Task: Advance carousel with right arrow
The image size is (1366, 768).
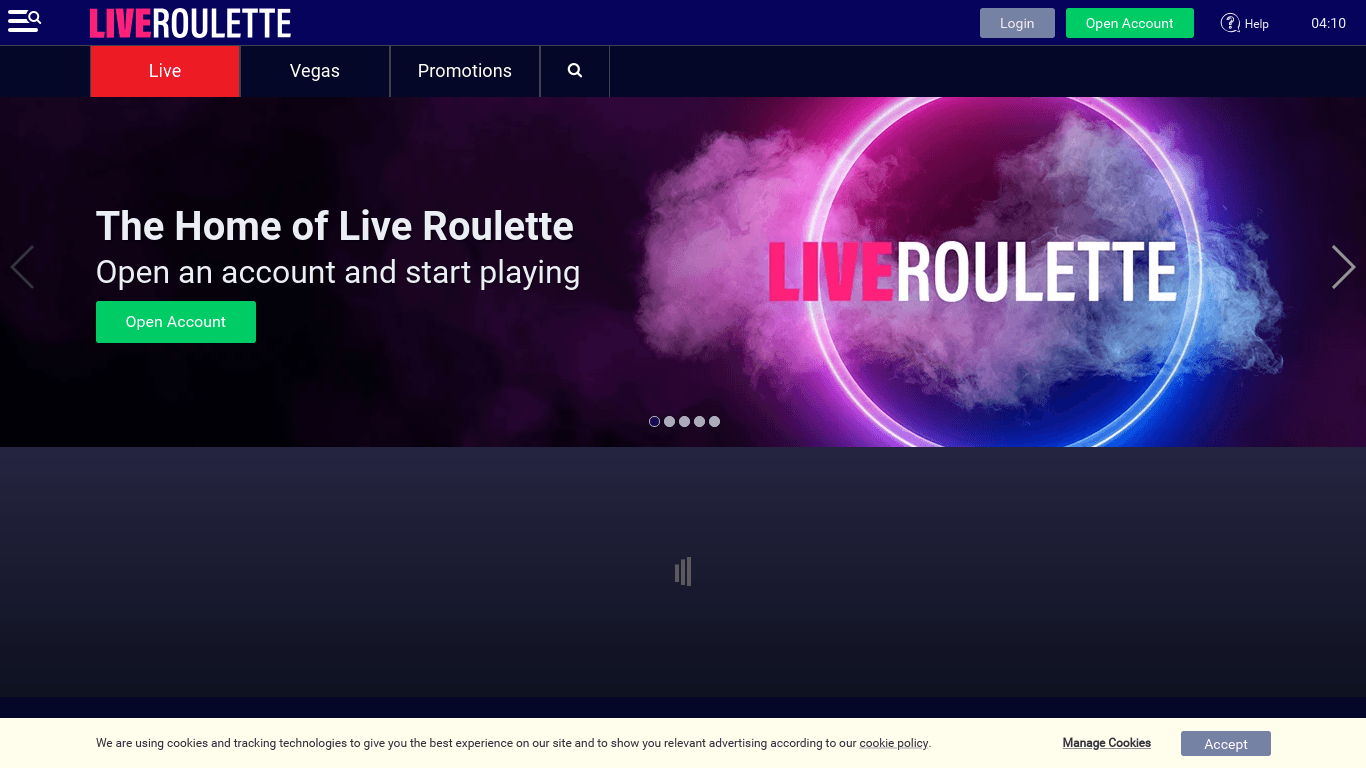Action: [x=1343, y=267]
